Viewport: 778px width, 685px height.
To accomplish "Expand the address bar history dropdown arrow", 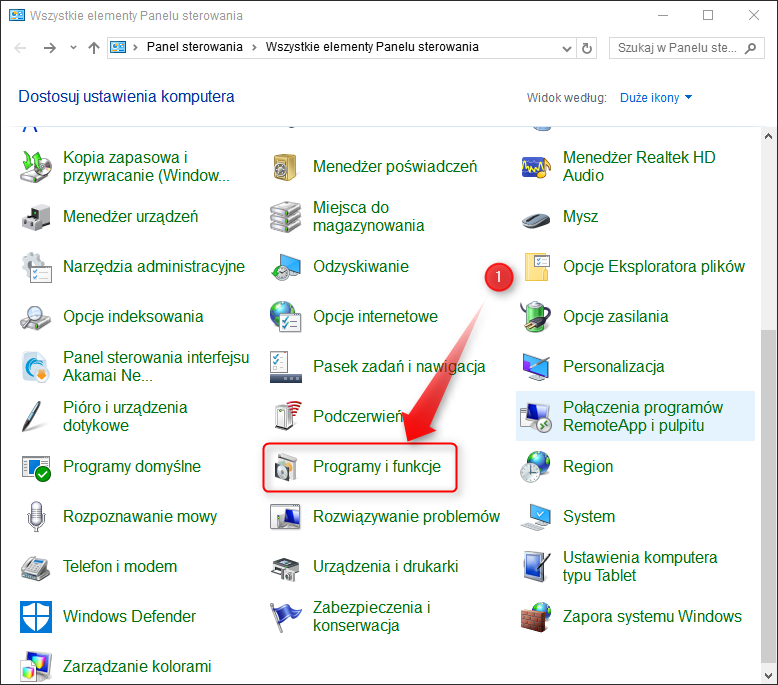I will 565,48.
